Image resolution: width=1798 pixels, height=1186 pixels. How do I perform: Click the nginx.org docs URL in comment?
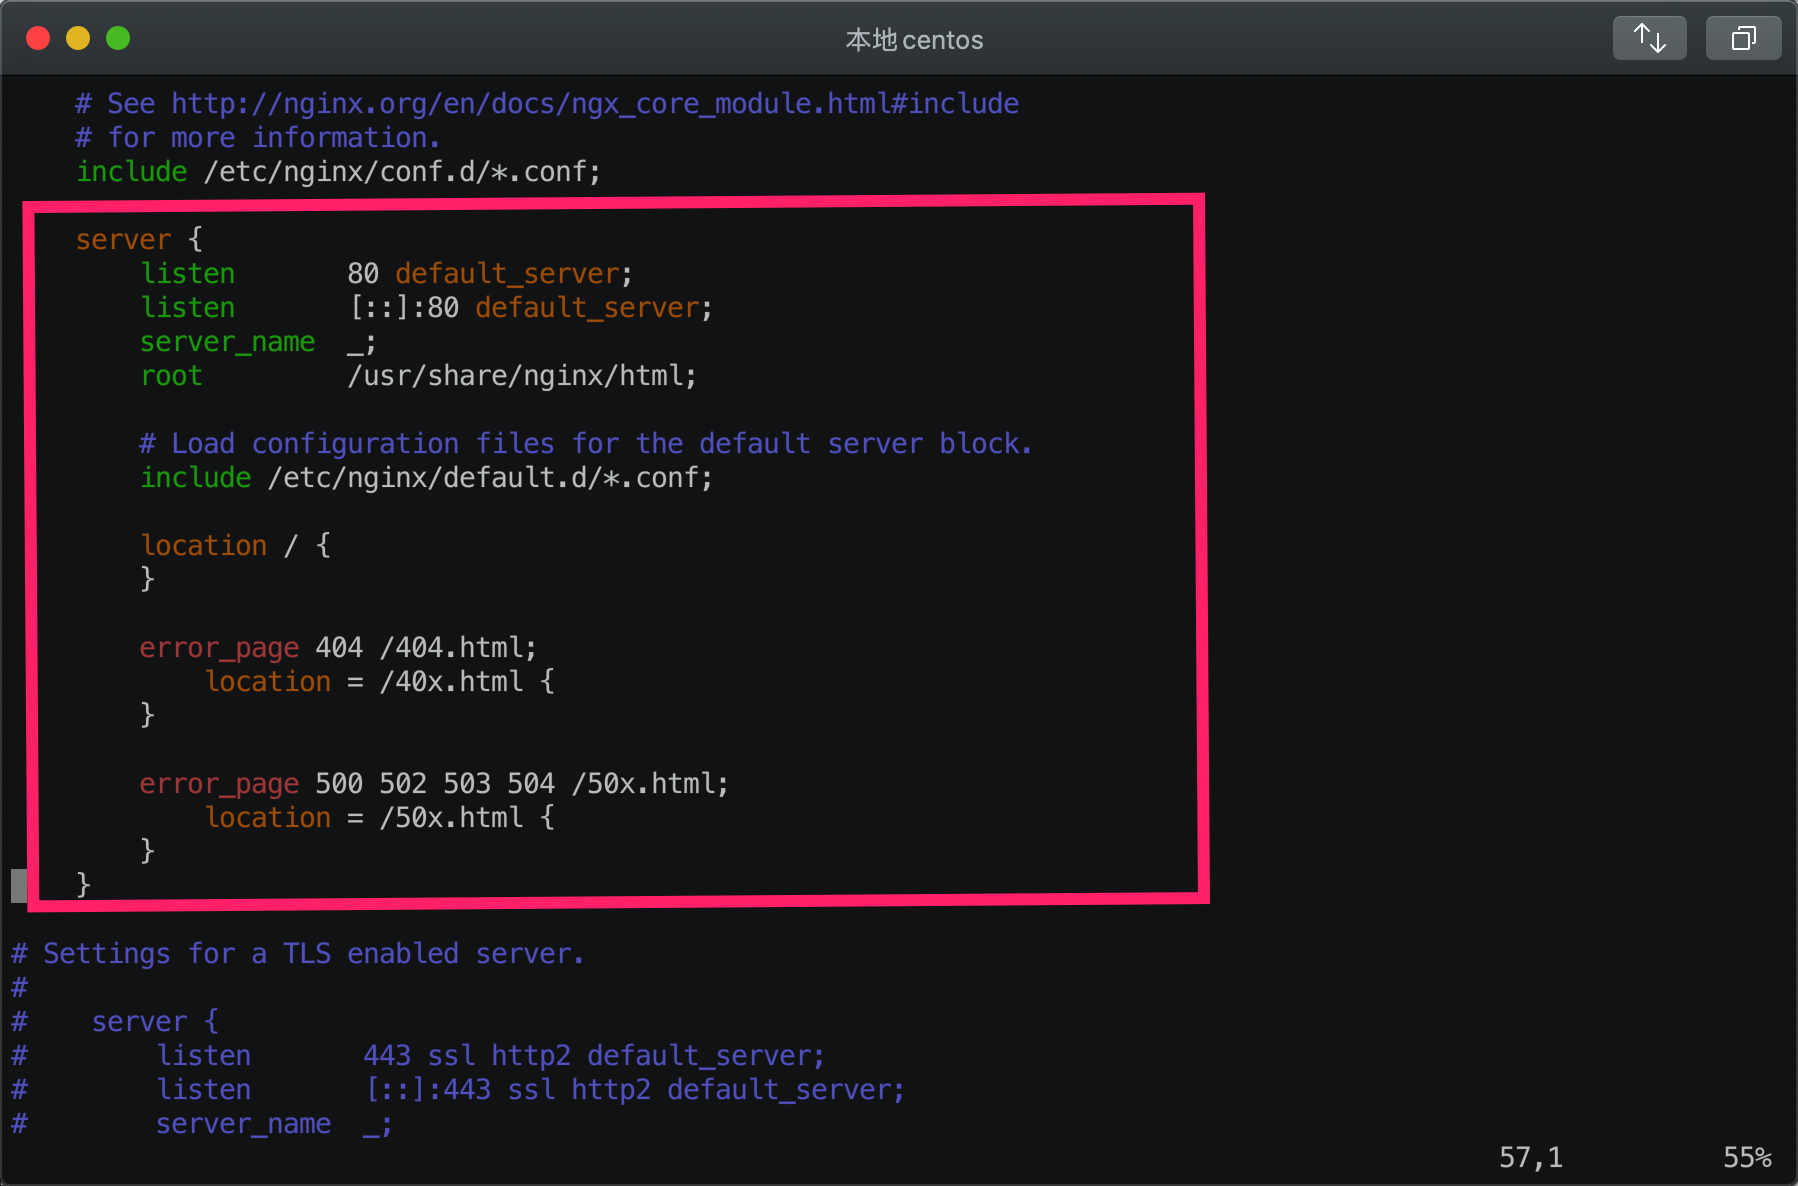tap(595, 104)
